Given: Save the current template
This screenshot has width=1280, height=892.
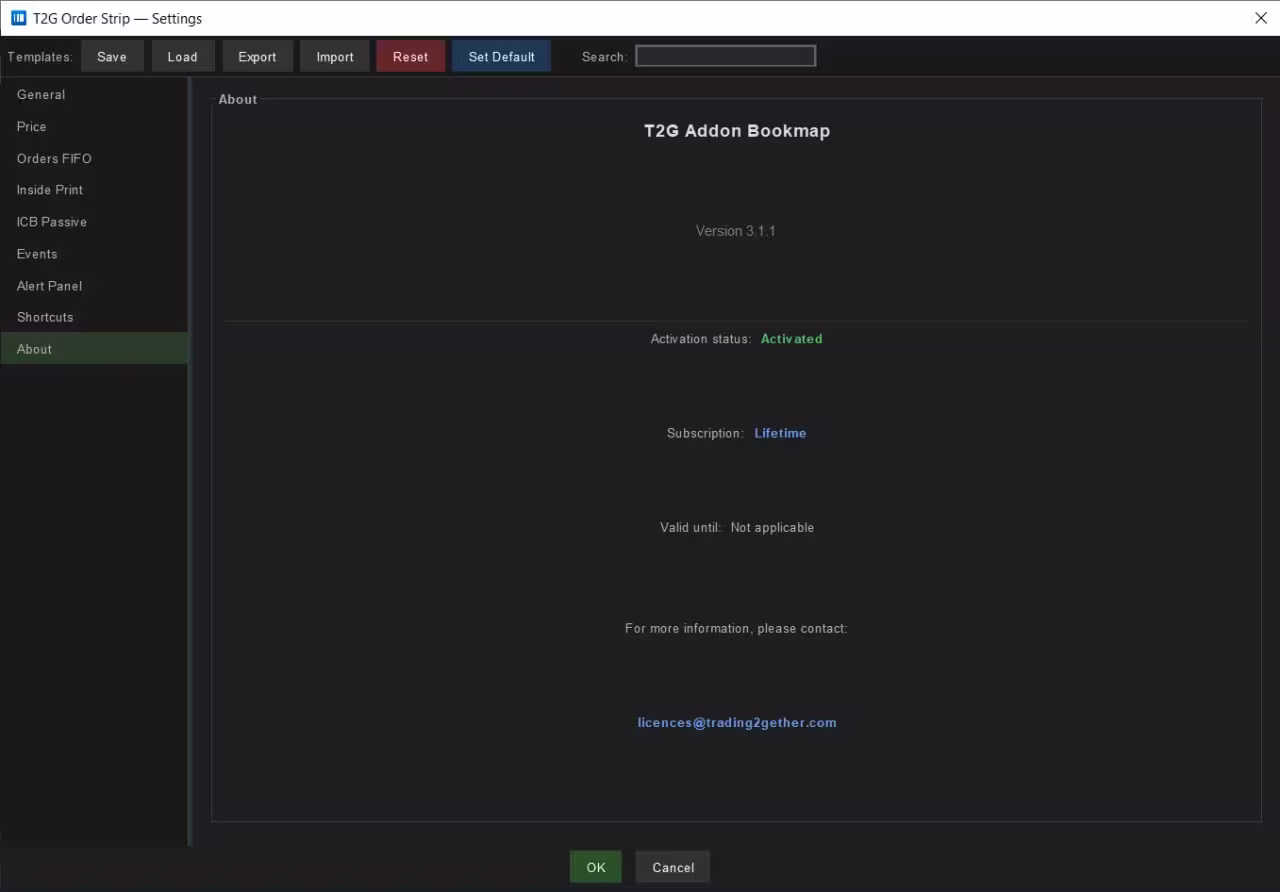Looking at the screenshot, I should click(x=112, y=57).
